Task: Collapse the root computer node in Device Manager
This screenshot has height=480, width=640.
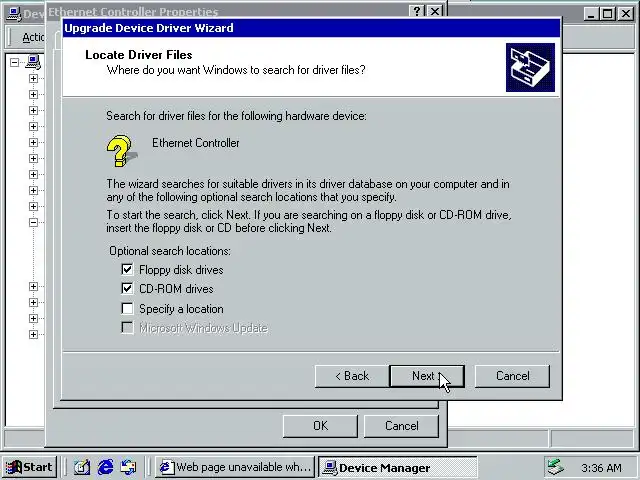Action: 15,62
